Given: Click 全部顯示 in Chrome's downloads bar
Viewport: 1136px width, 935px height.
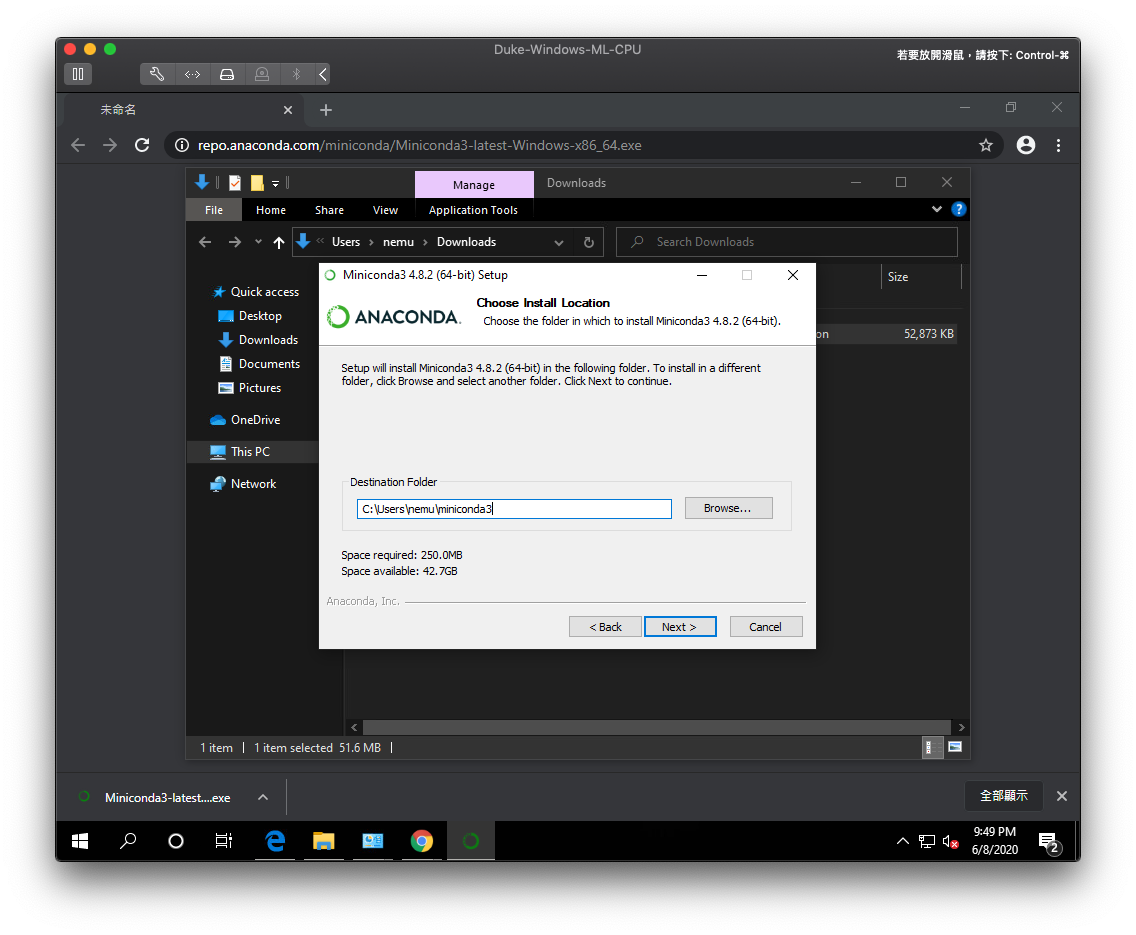Looking at the screenshot, I should 1004,796.
